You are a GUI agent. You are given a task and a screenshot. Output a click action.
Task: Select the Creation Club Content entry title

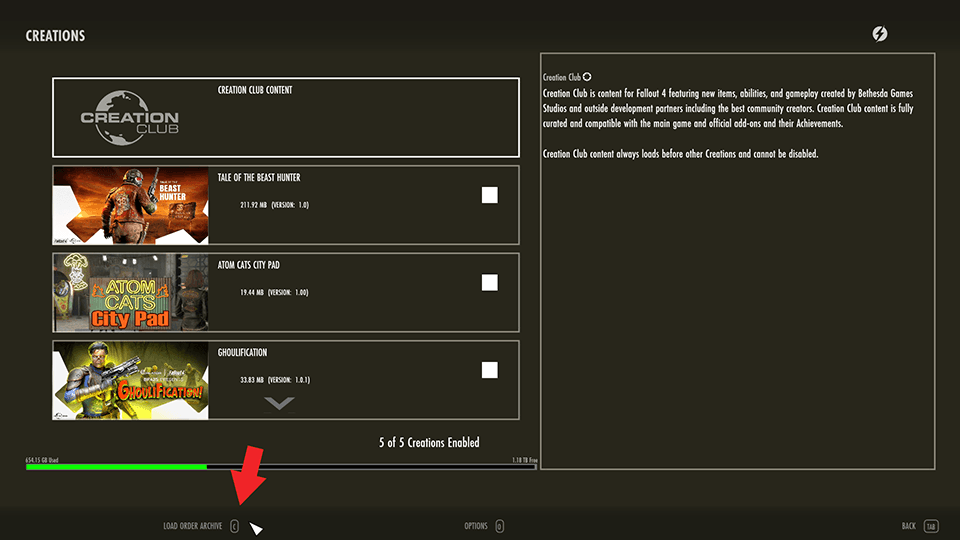coord(255,90)
